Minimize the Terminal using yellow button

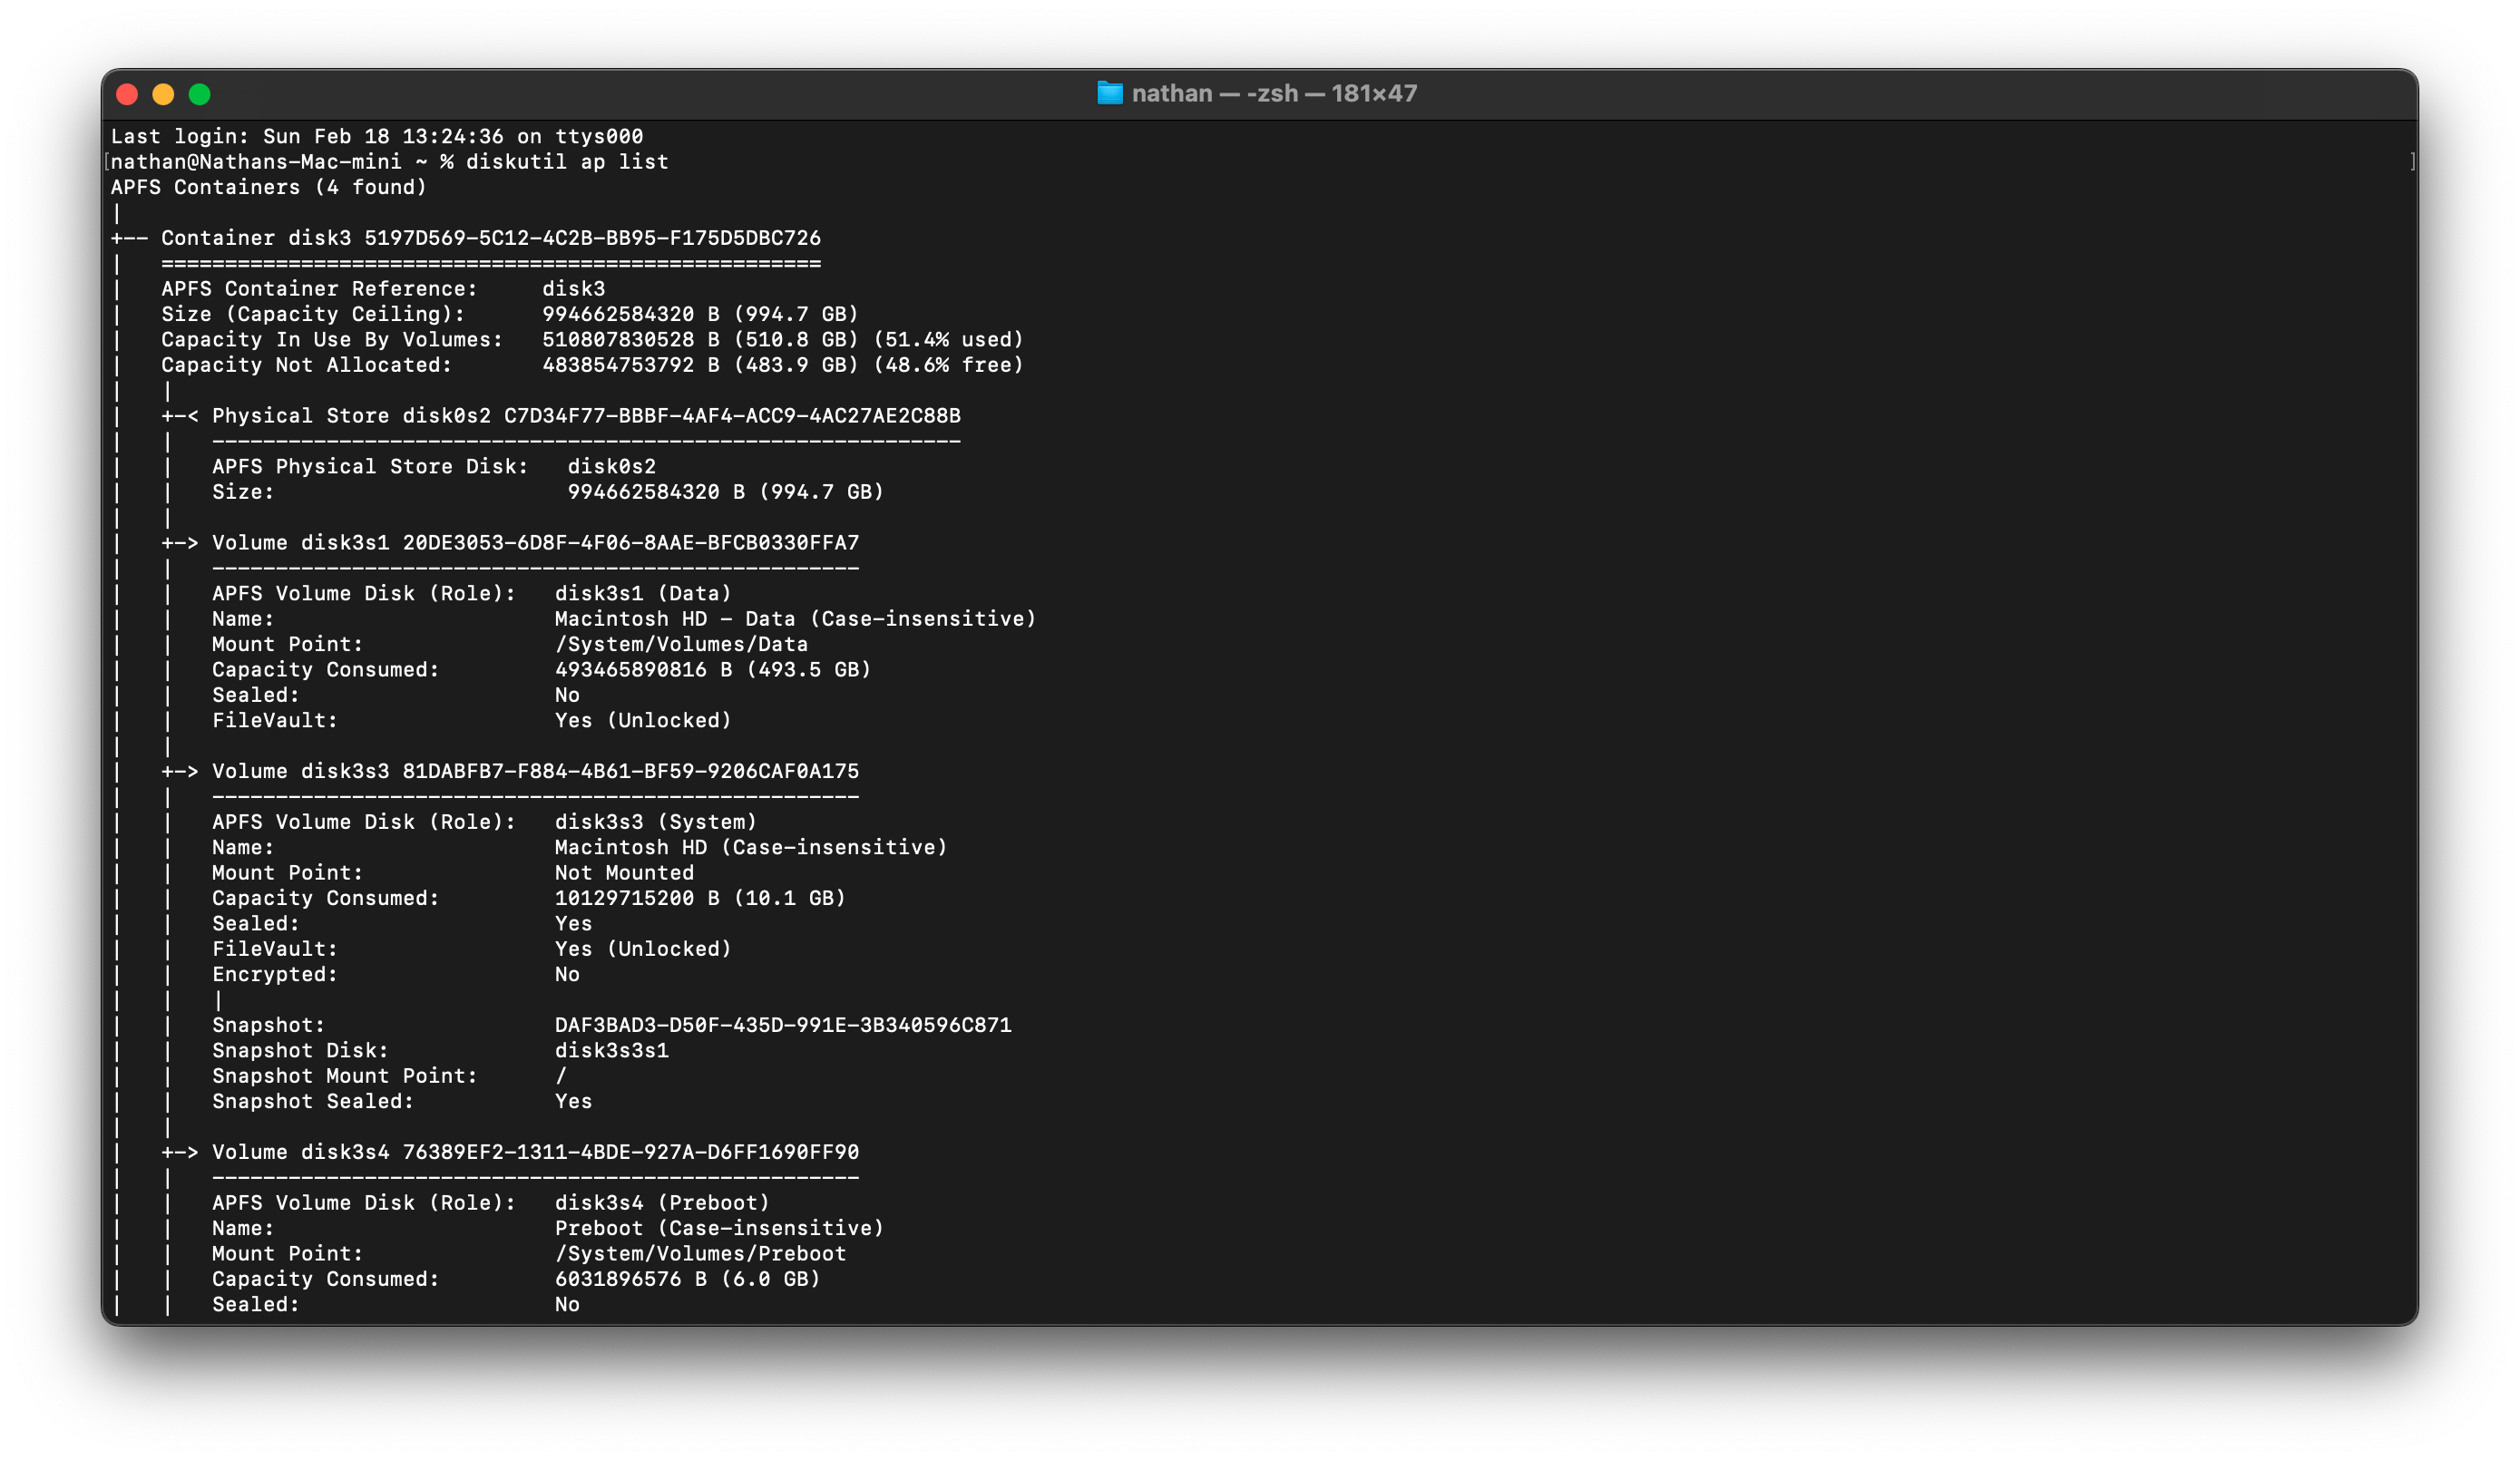click(163, 95)
